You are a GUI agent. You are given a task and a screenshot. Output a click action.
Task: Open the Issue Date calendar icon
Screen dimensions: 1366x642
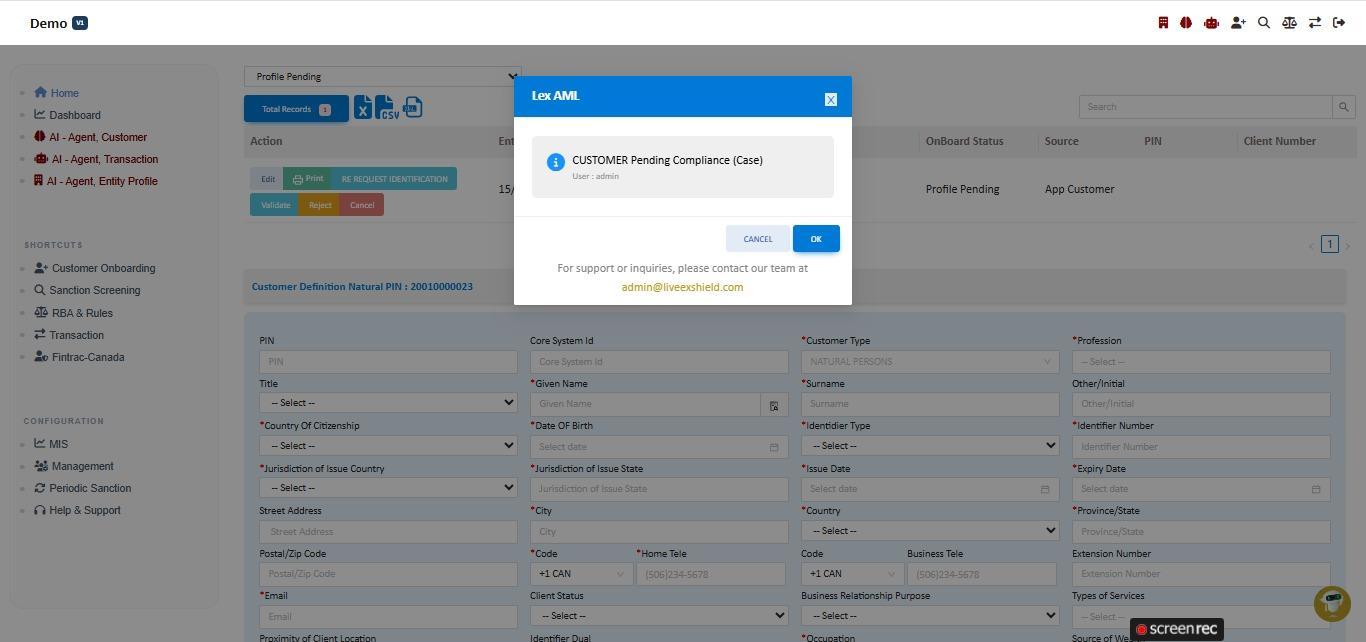tap(1045, 489)
